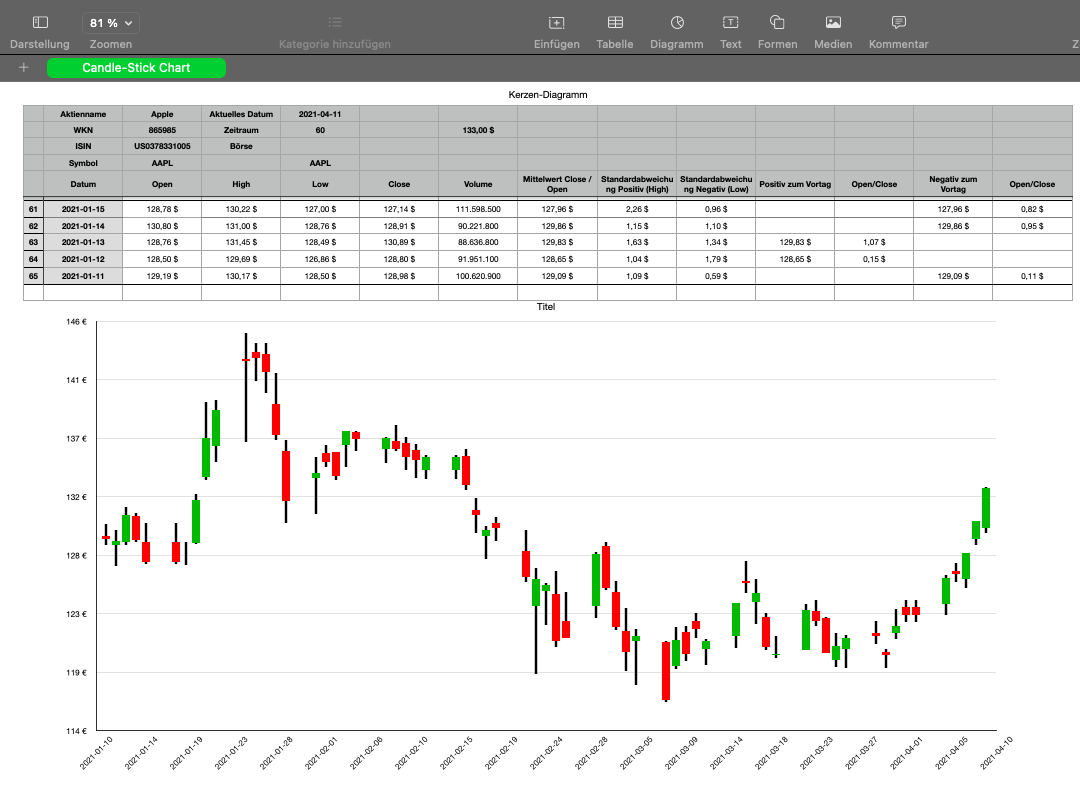Insert a text box with Text icon
The height and width of the screenshot is (788, 1080).
[x=731, y=22]
